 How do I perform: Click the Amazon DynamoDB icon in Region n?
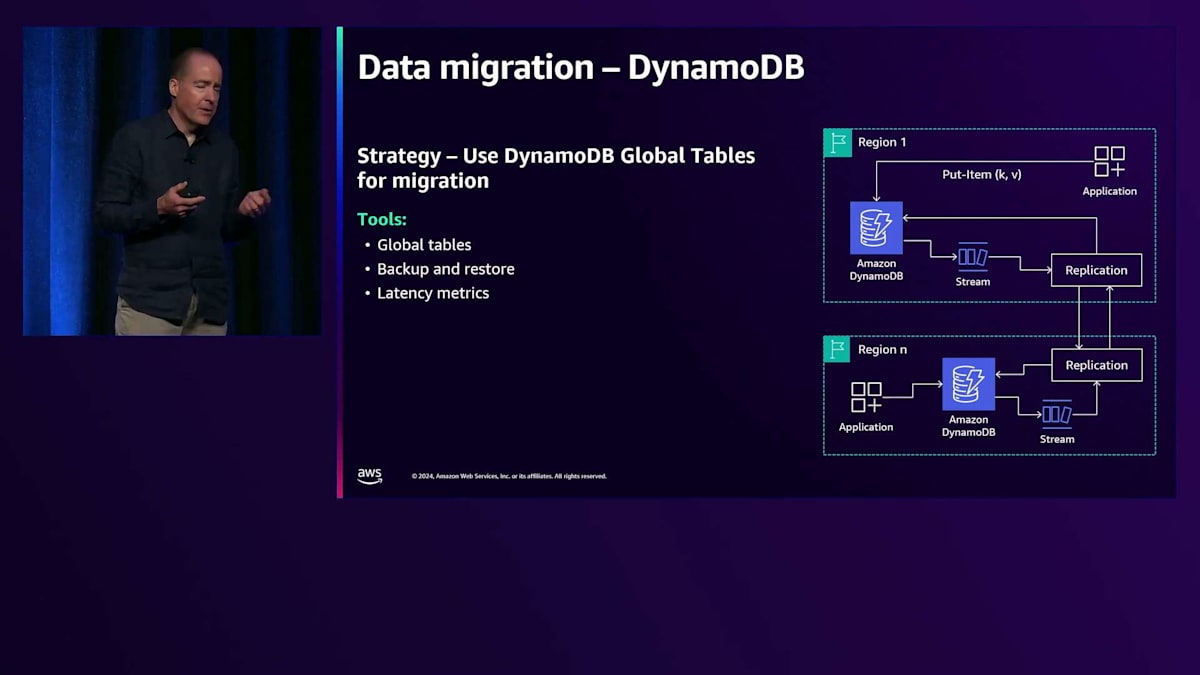[968, 384]
